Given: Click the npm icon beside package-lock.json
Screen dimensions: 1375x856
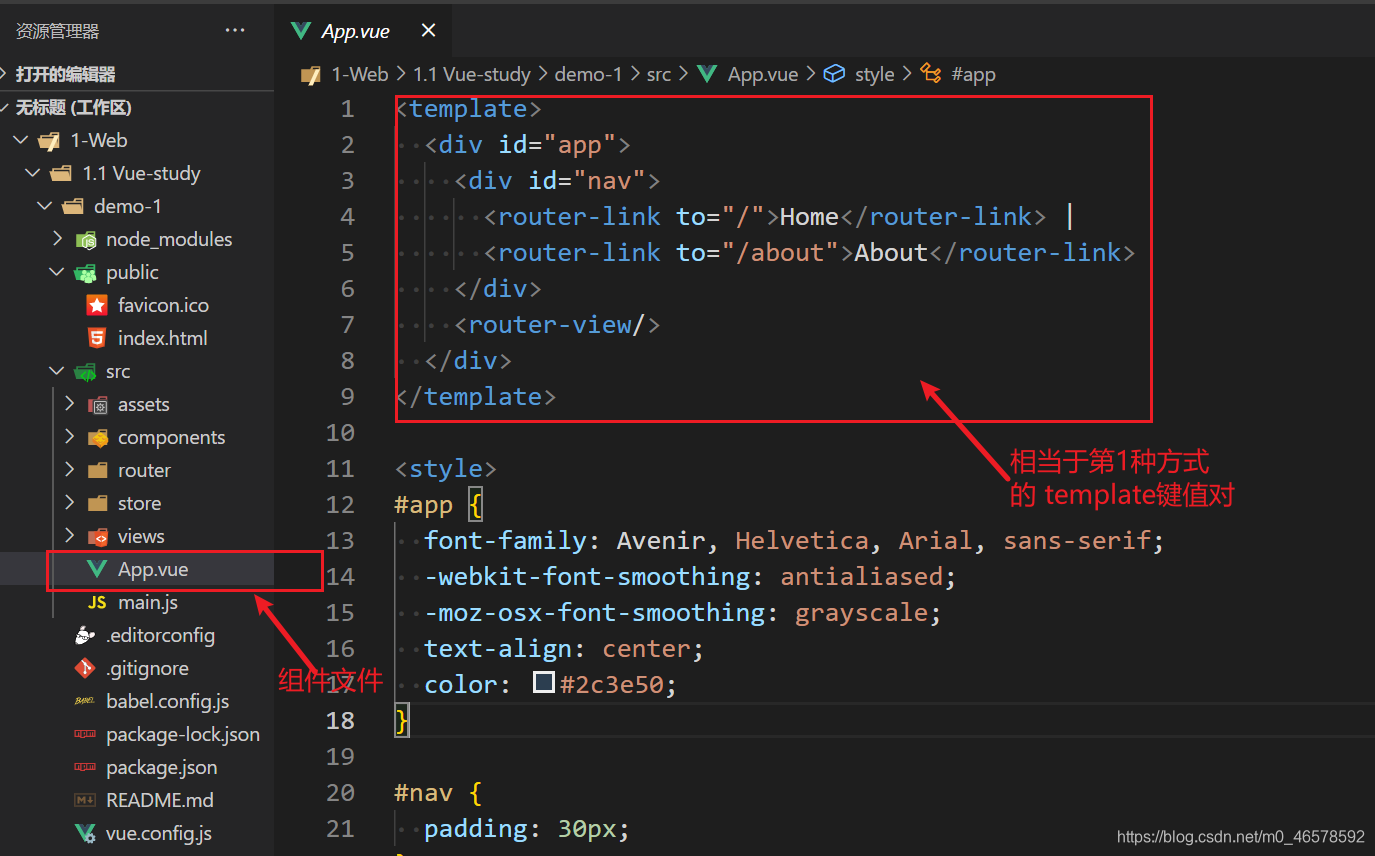Looking at the screenshot, I should [x=85, y=734].
